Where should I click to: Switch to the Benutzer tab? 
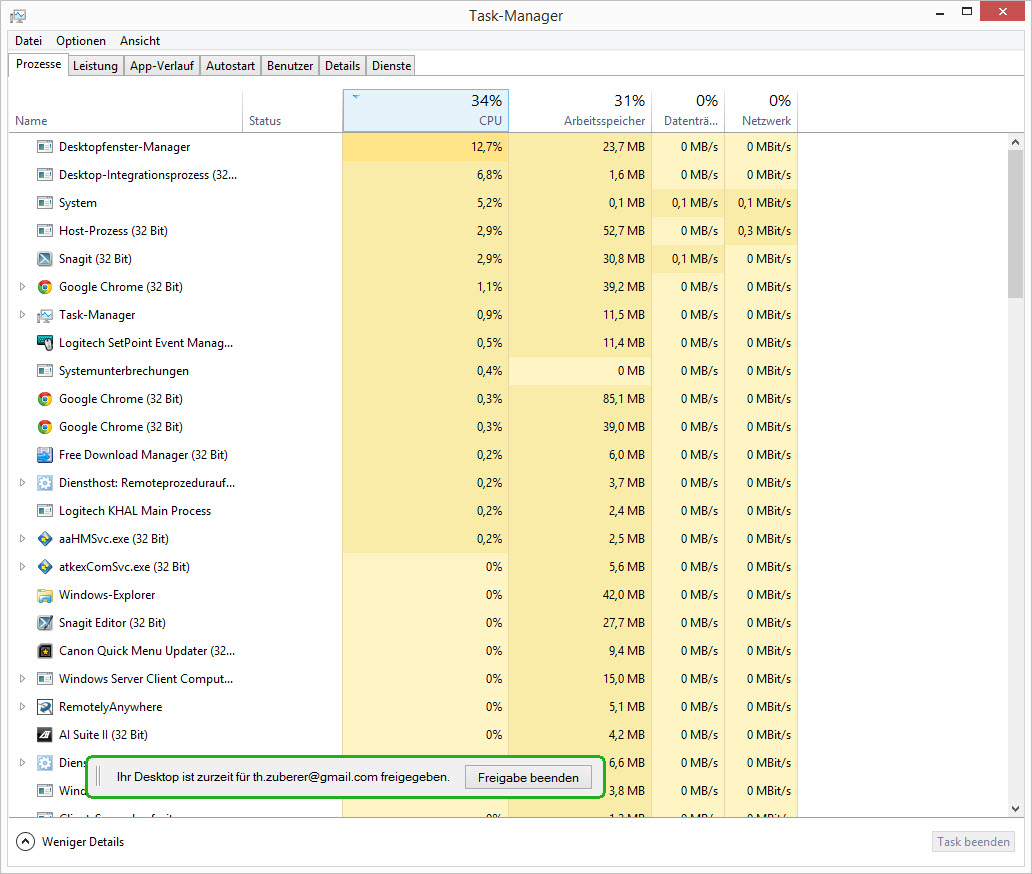click(290, 66)
